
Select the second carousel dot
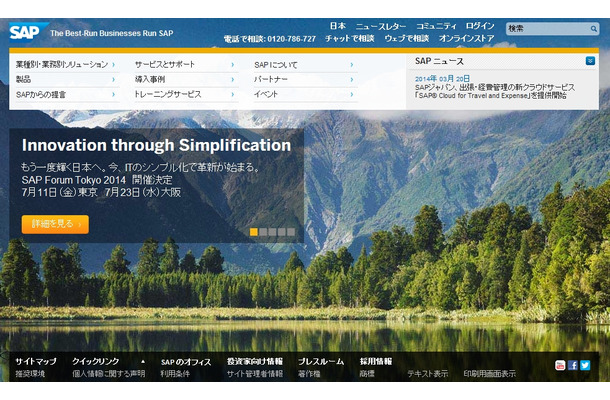(x=263, y=232)
